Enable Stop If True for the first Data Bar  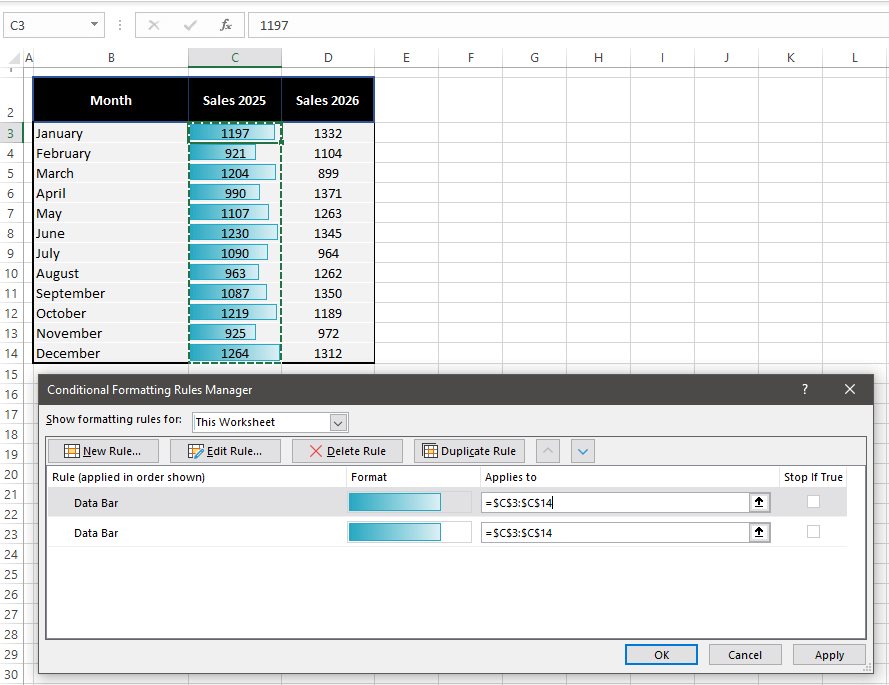click(x=813, y=502)
